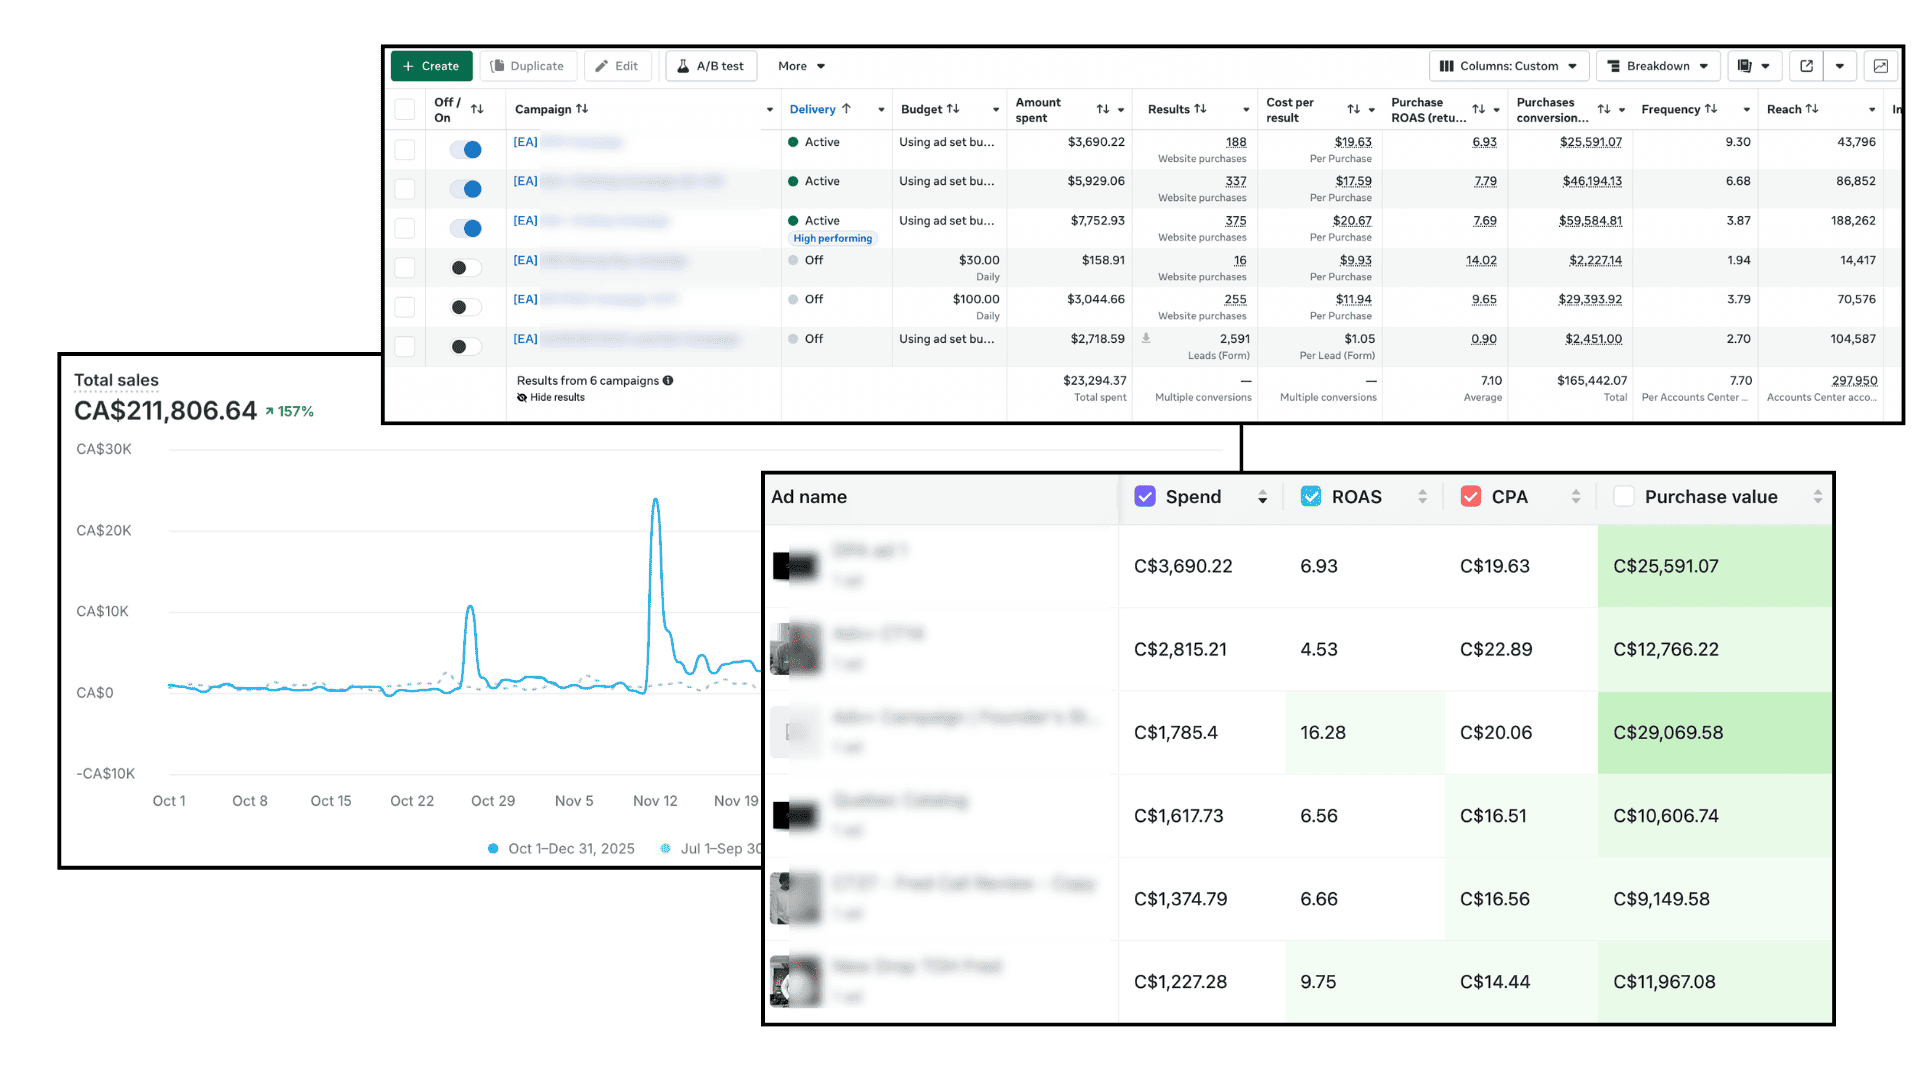Image resolution: width=1920 pixels, height=1080 pixels.
Task: Check the select-all campaigns checkbox
Action: (405, 109)
